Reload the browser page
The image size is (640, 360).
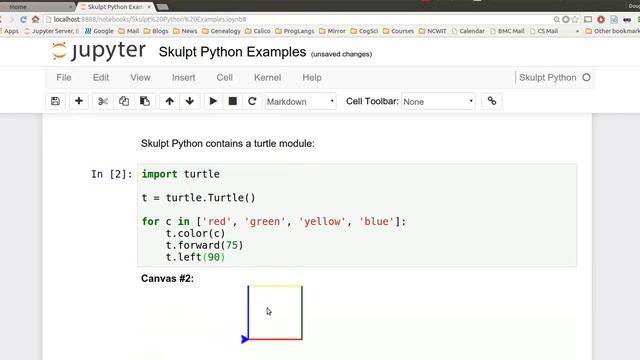coord(23,19)
